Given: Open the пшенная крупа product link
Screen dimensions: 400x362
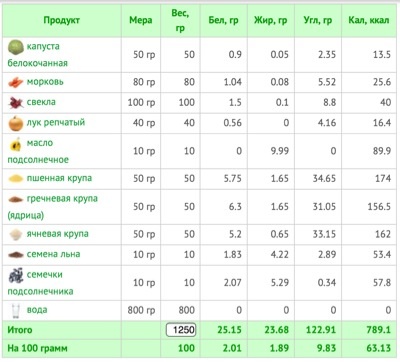Looking at the screenshot, I should coord(59,178).
